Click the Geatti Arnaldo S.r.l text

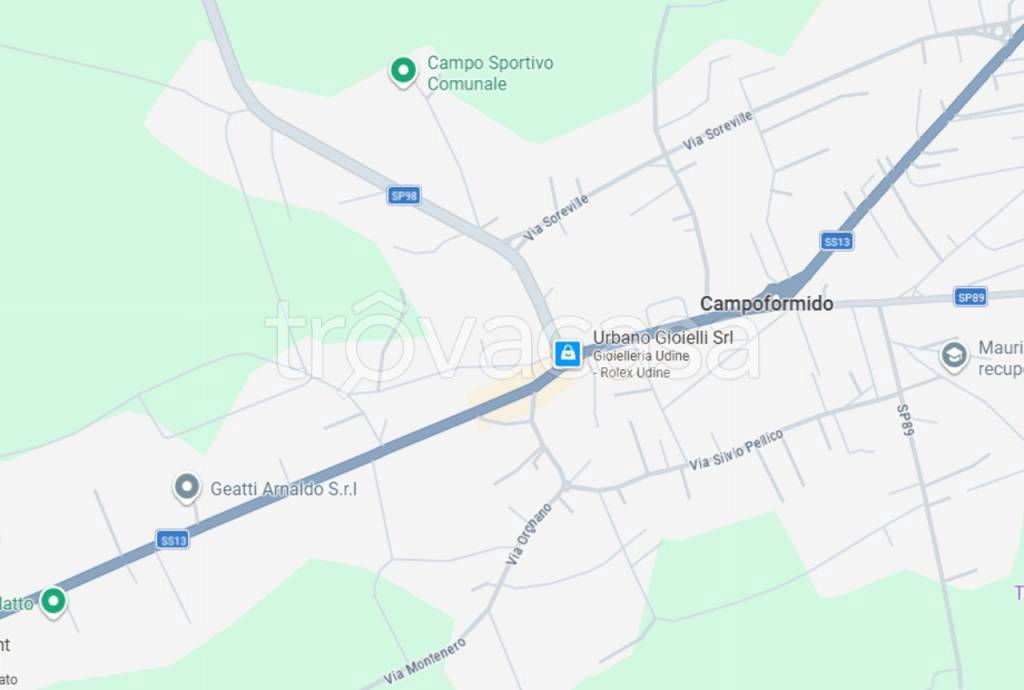pyautogui.click(x=283, y=489)
